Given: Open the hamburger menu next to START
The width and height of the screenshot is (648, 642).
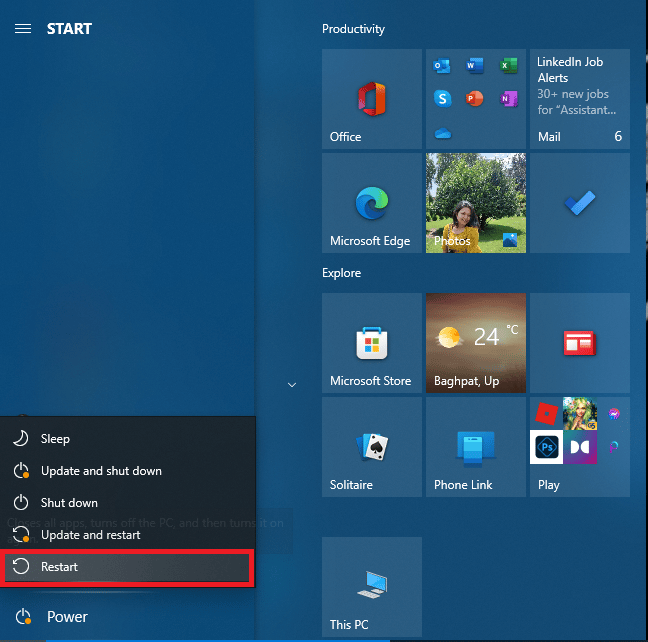Looking at the screenshot, I should 23,29.
